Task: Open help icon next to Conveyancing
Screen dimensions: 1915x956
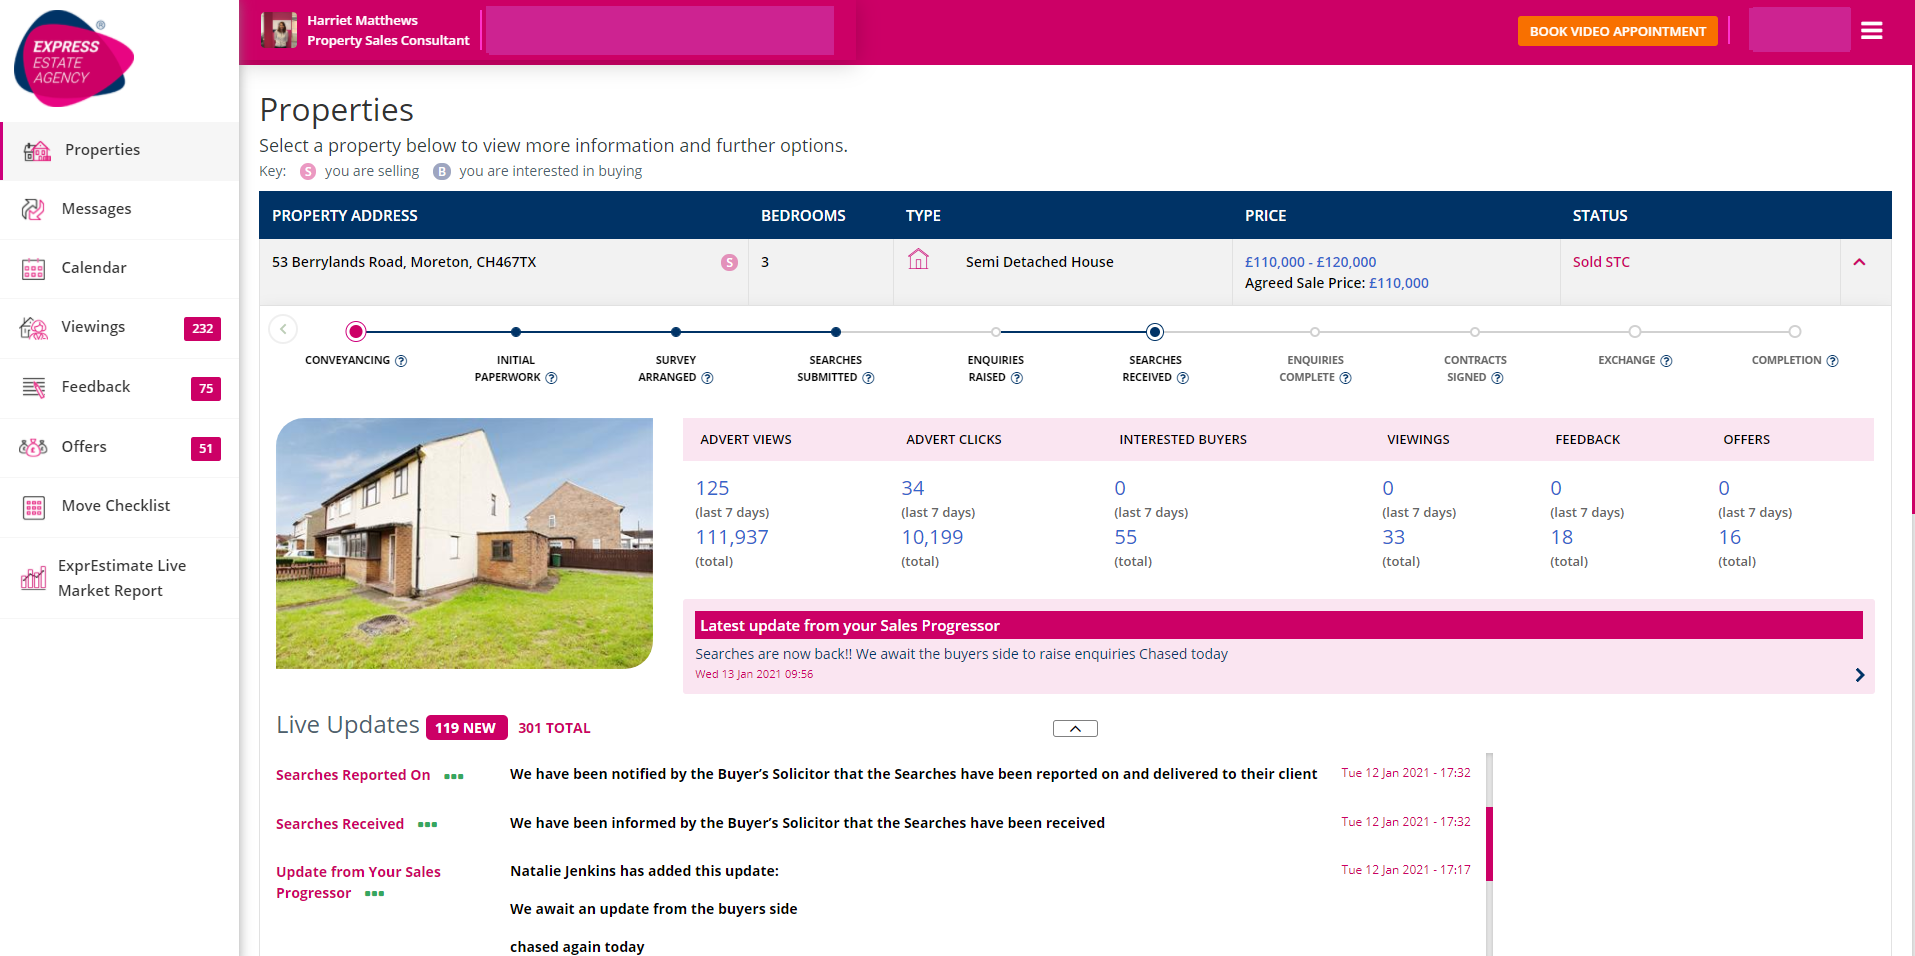Action: [x=401, y=361]
